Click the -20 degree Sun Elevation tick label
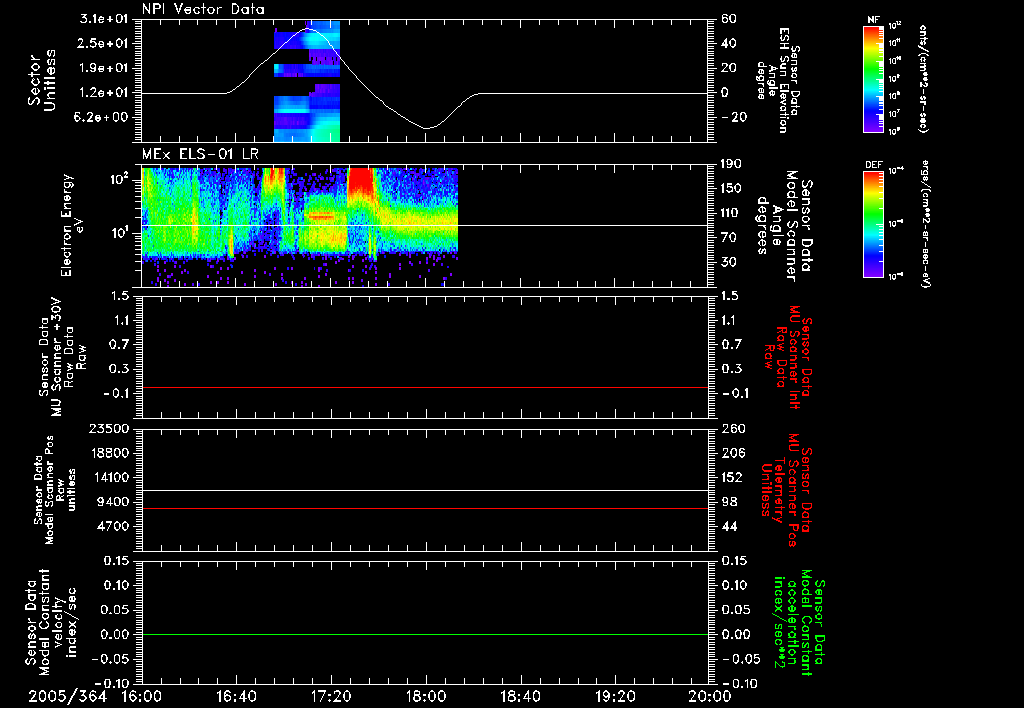The width and height of the screenshot is (1024, 708). click(735, 118)
